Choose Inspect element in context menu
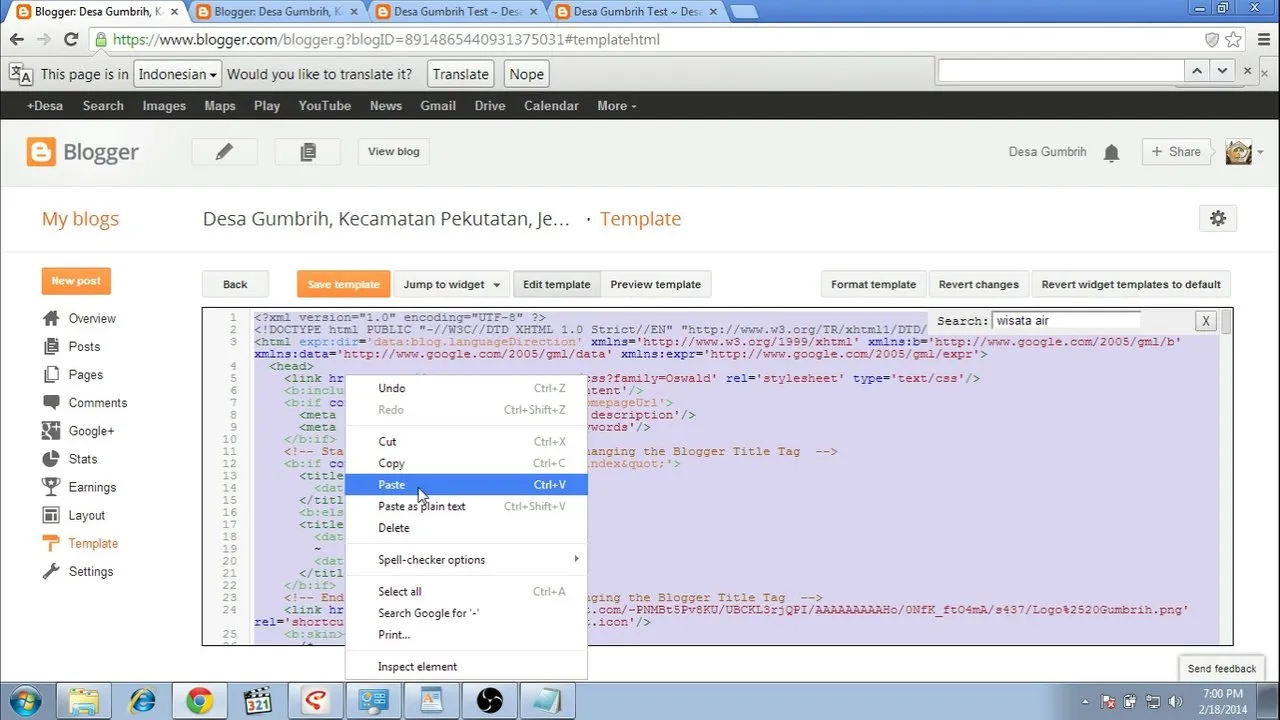 466,666
